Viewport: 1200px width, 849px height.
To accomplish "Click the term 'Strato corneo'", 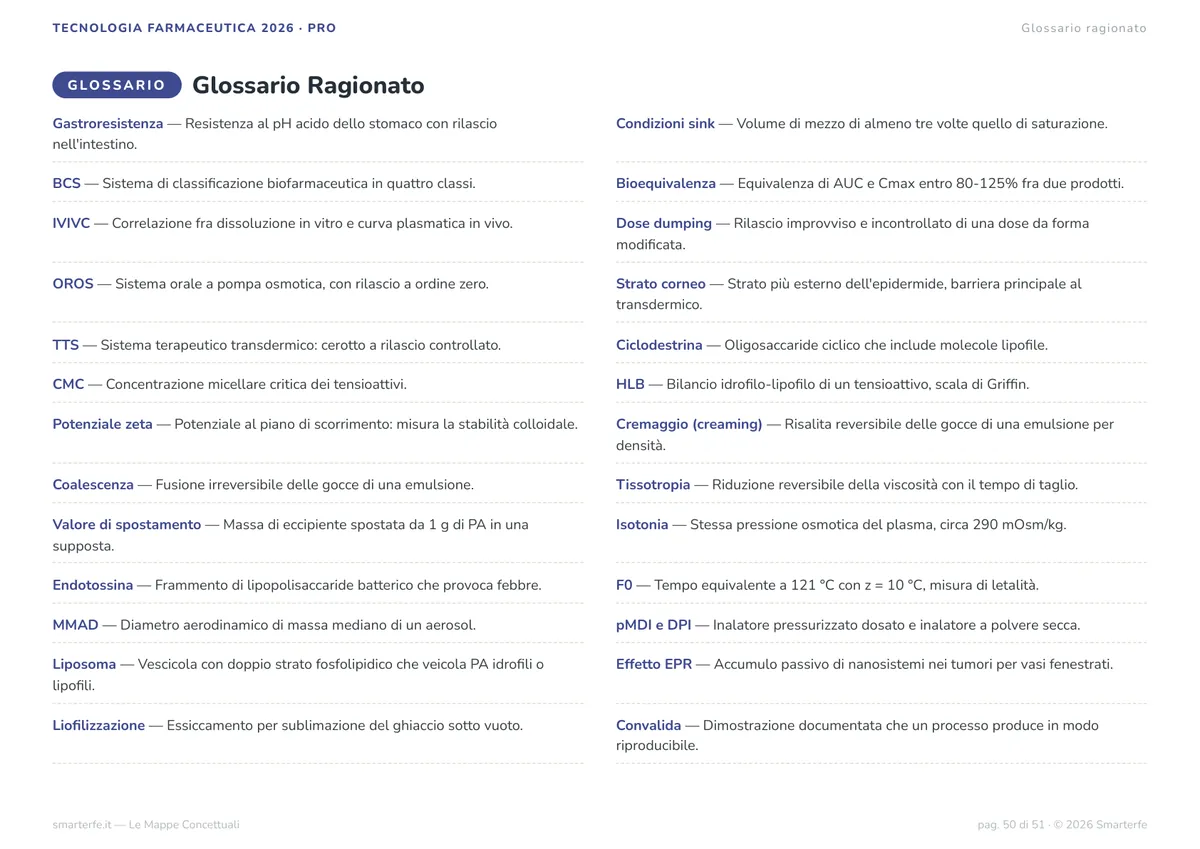I will pyautogui.click(x=661, y=284).
